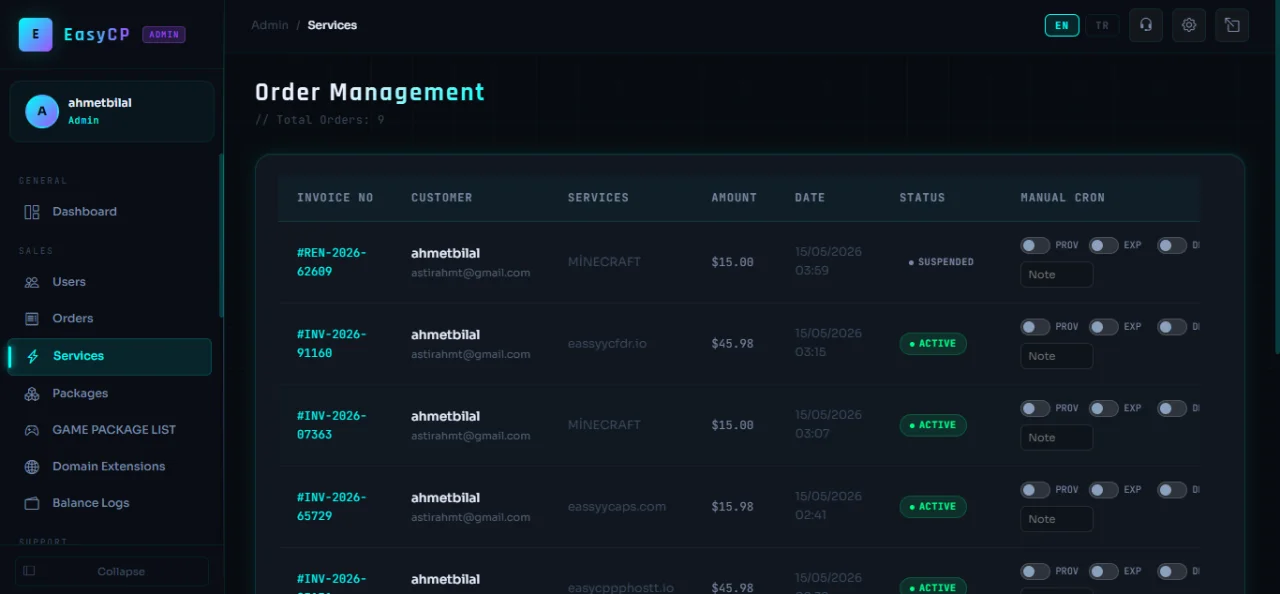Click the Domain Extensions globe icon
The image size is (1280, 594).
(32, 467)
